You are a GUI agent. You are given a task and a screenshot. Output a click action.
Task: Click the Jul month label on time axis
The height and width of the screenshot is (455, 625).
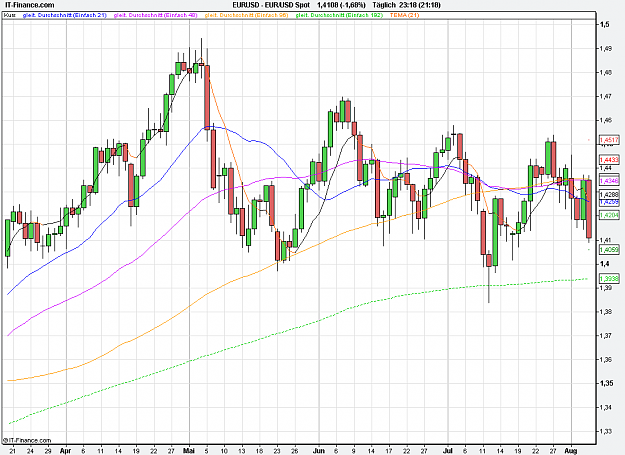[x=447, y=451]
